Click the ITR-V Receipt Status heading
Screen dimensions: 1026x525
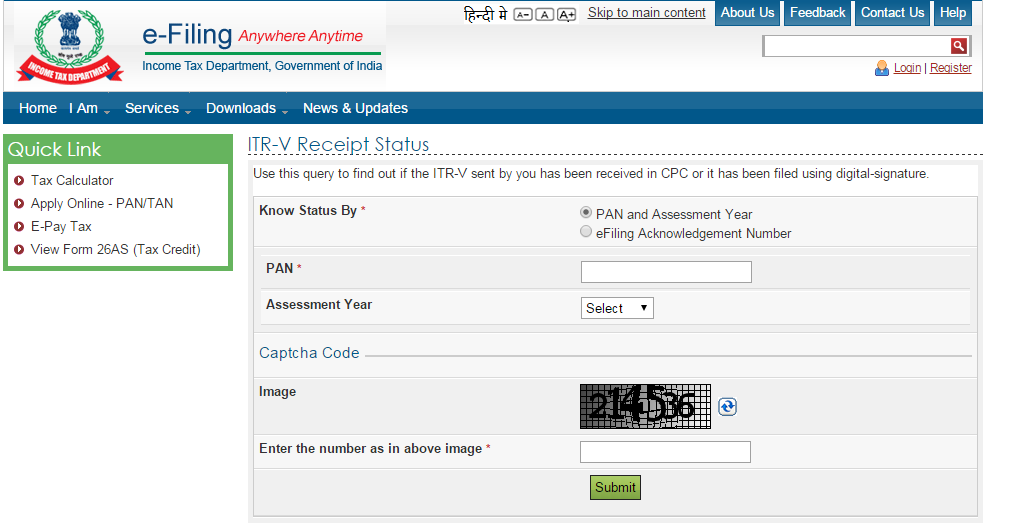(338, 144)
